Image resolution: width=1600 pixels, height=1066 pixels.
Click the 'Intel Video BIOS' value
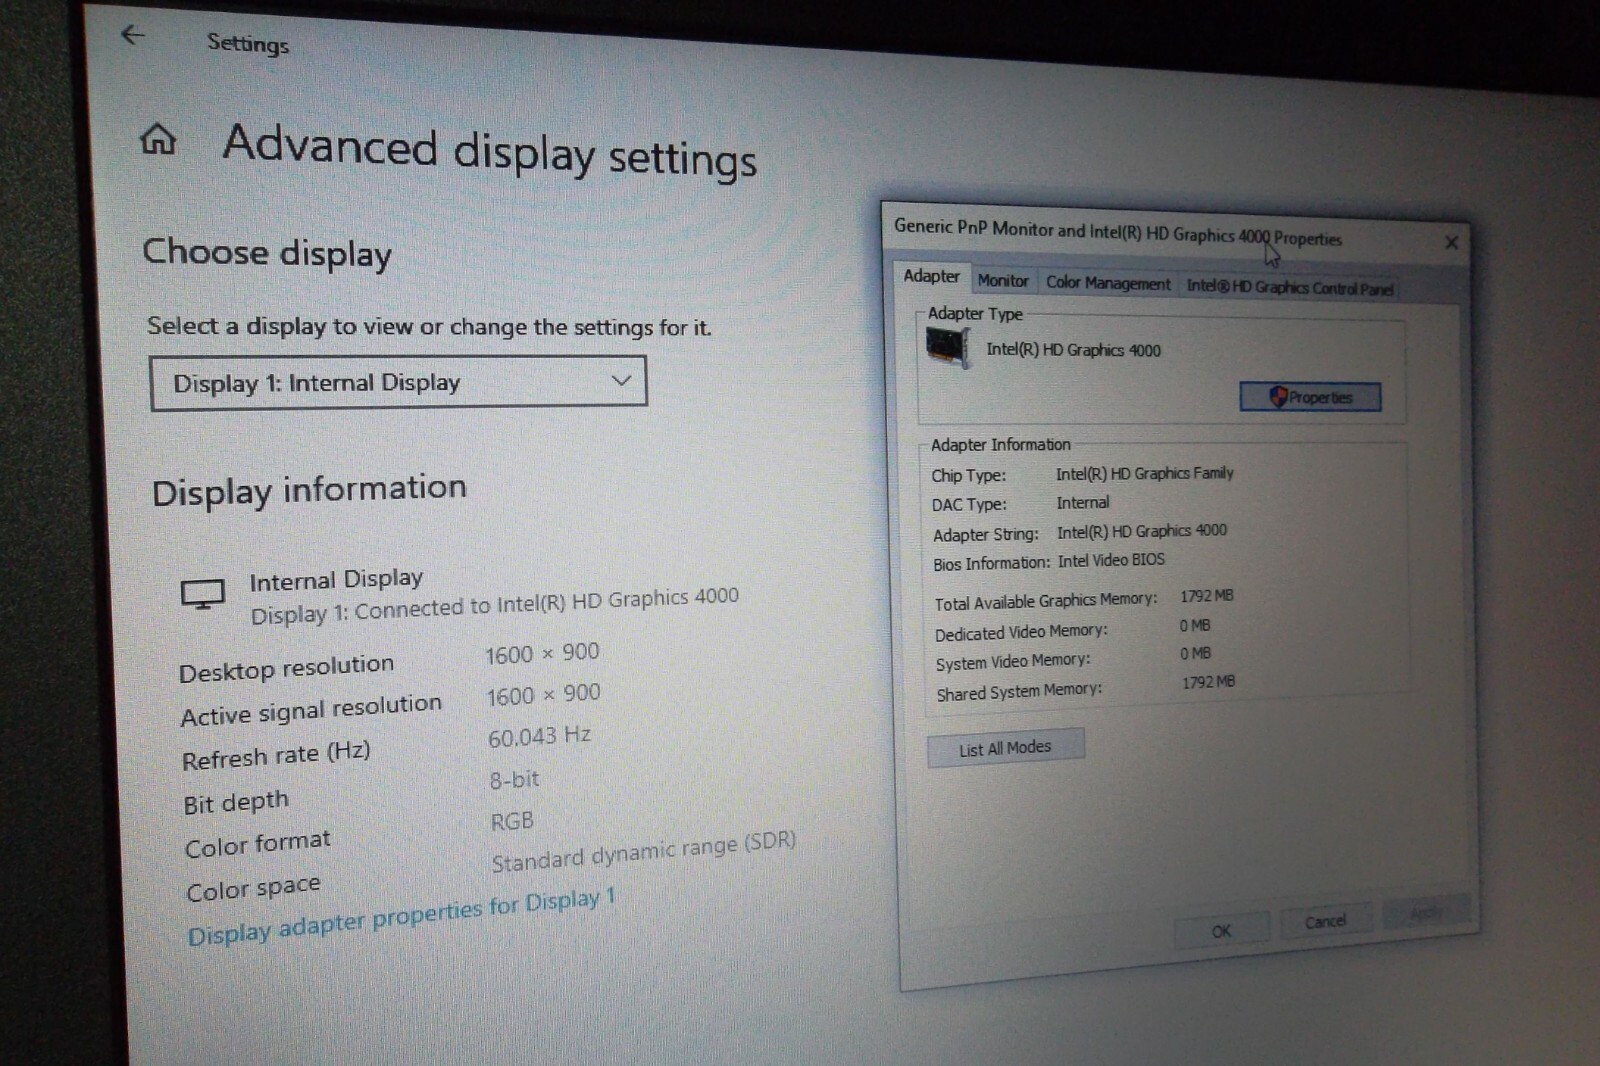tap(1112, 561)
